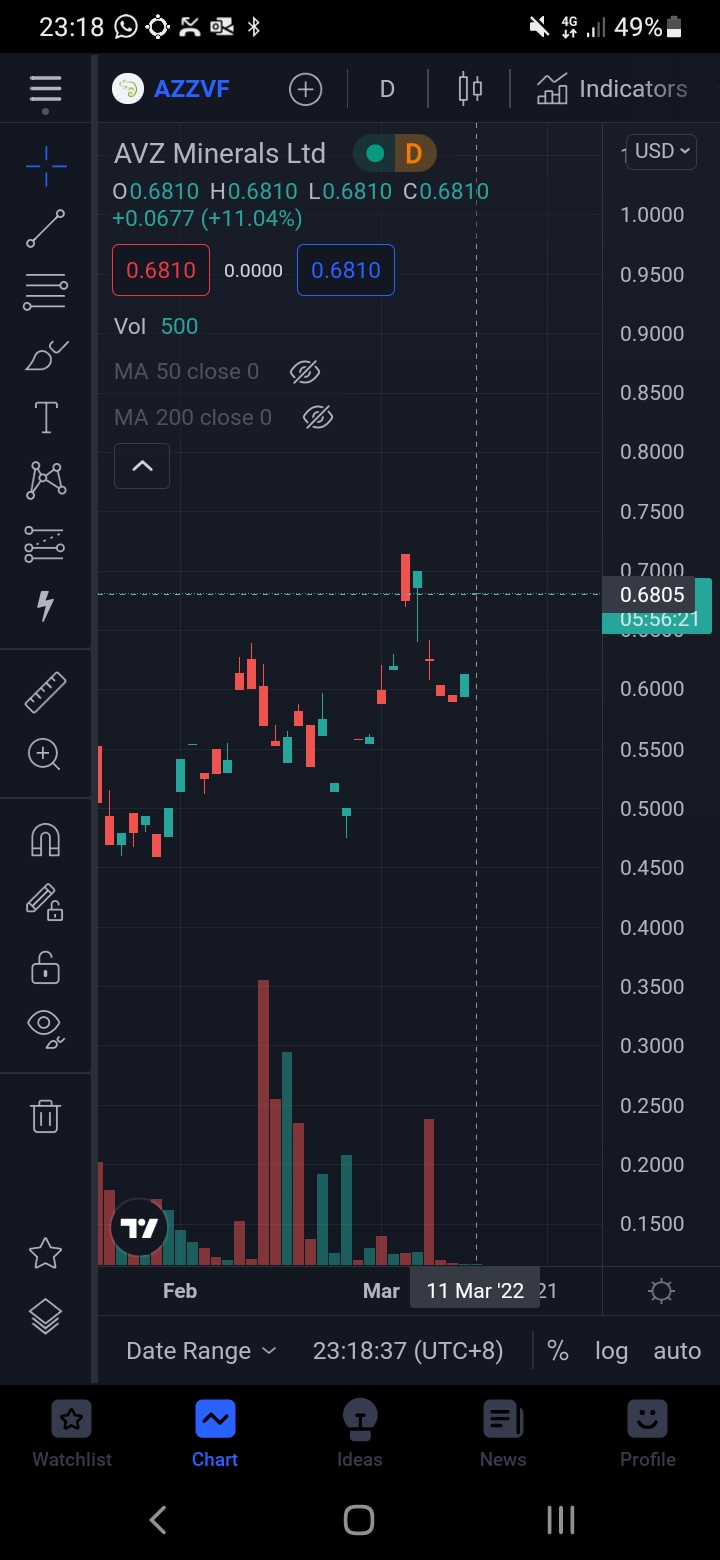Click the 23:18:37 (UTC+8) timezone
720x1560 pixels.
(408, 1351)
